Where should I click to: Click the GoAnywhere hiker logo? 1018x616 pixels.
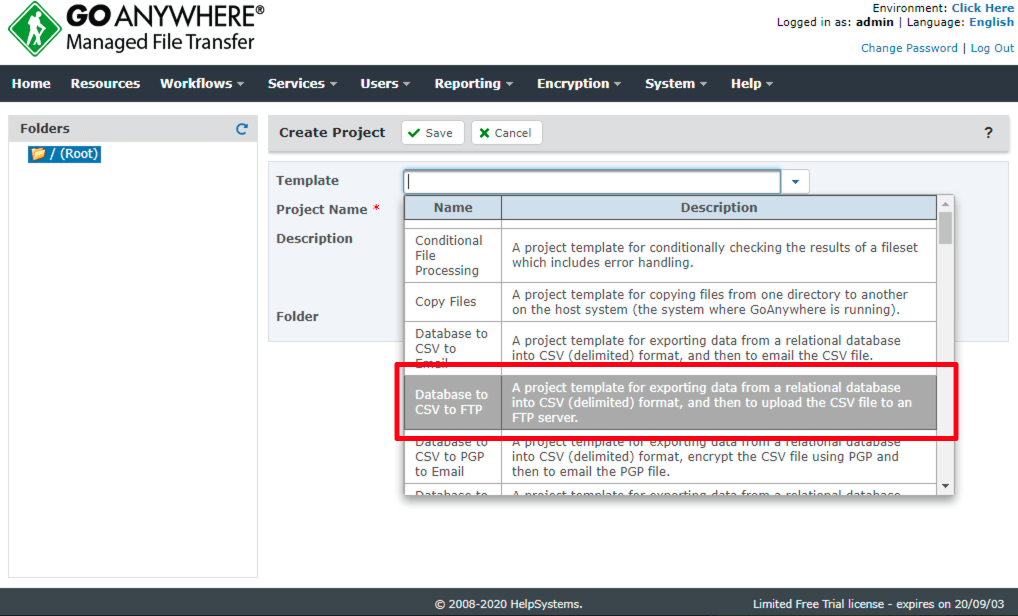point(34,29)
